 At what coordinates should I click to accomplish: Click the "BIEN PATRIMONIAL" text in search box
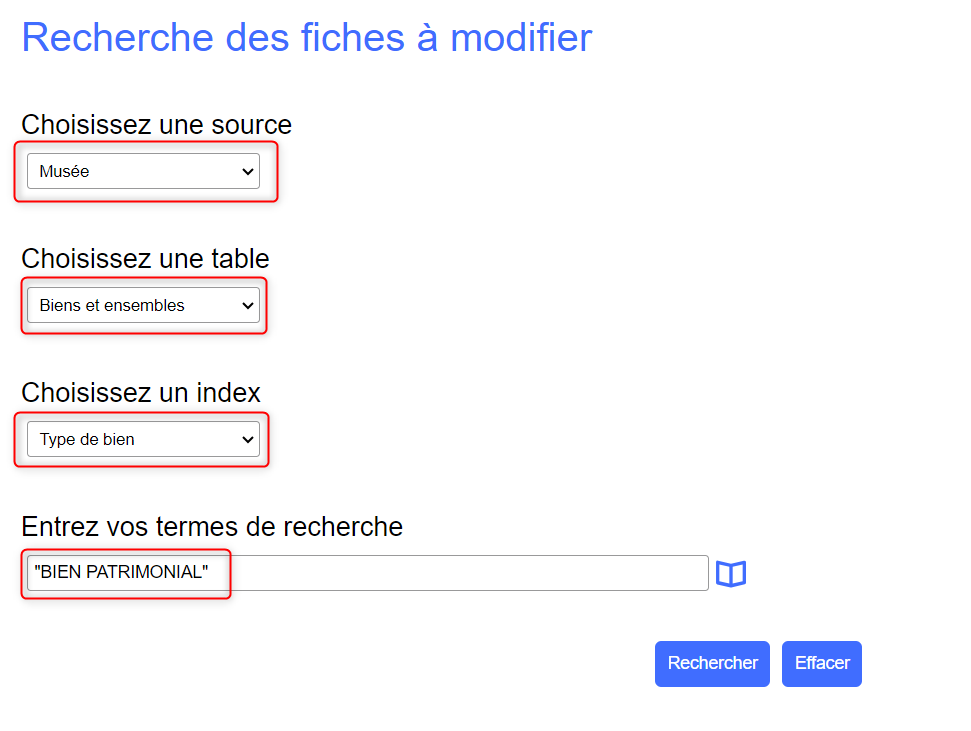121,572
